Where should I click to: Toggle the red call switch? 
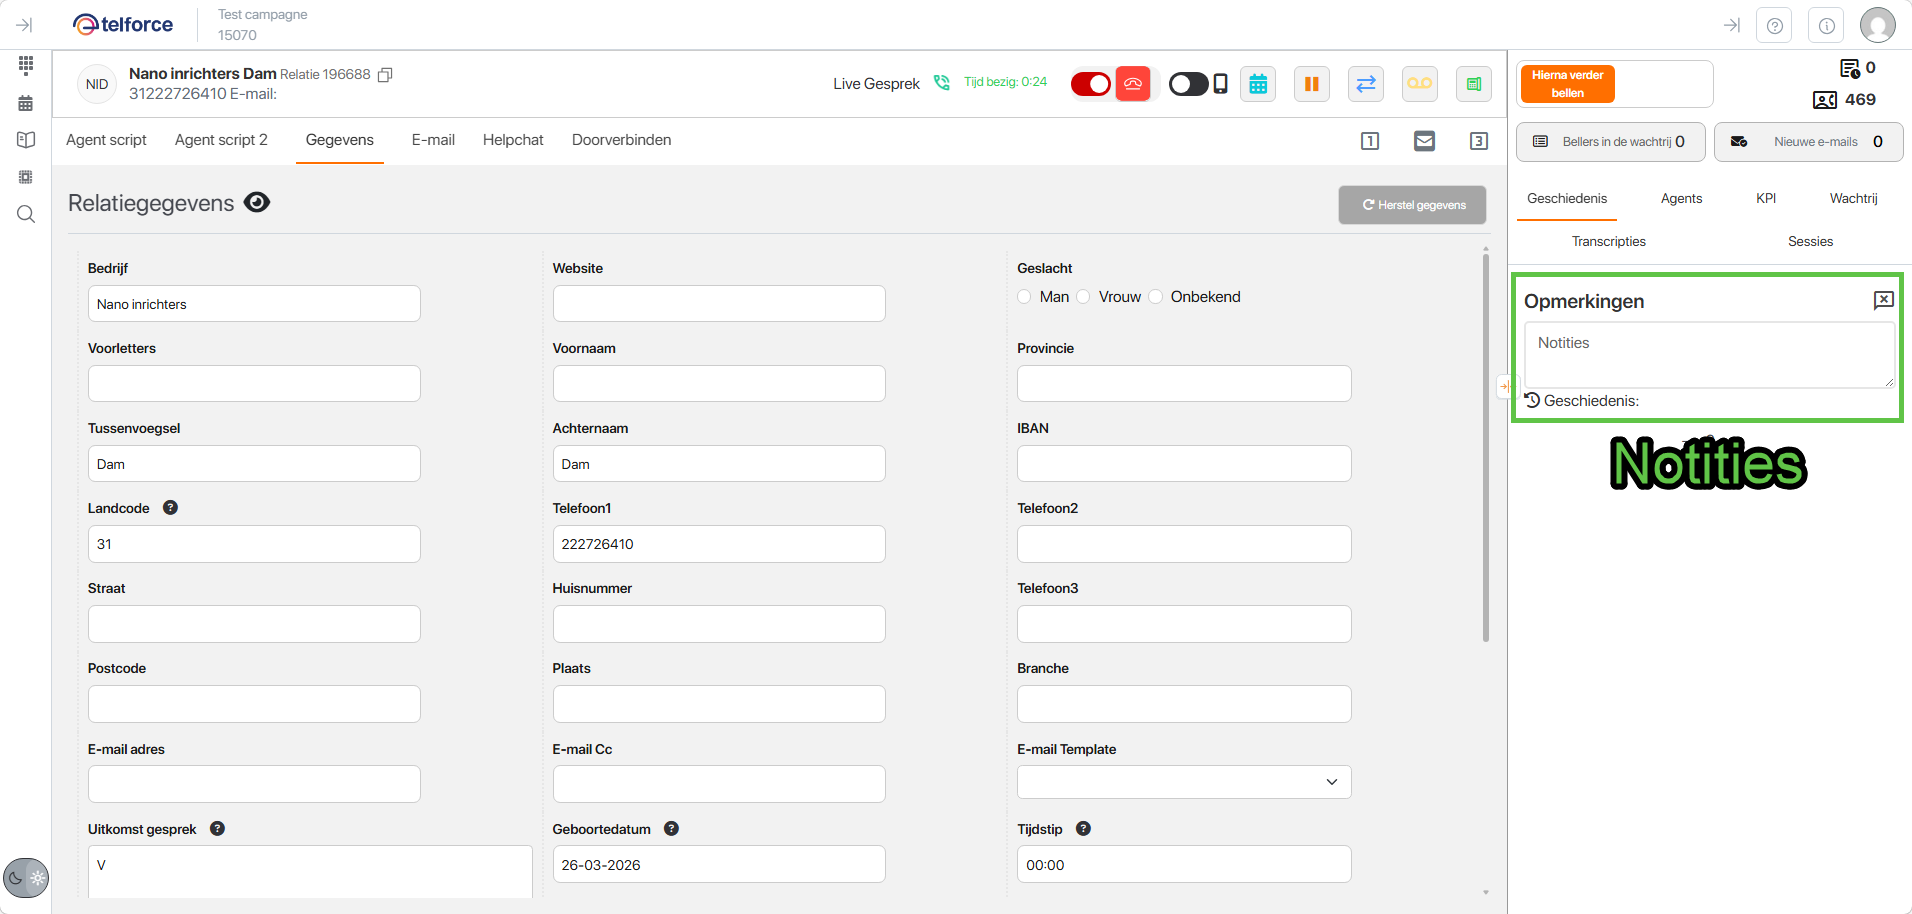1090,84
